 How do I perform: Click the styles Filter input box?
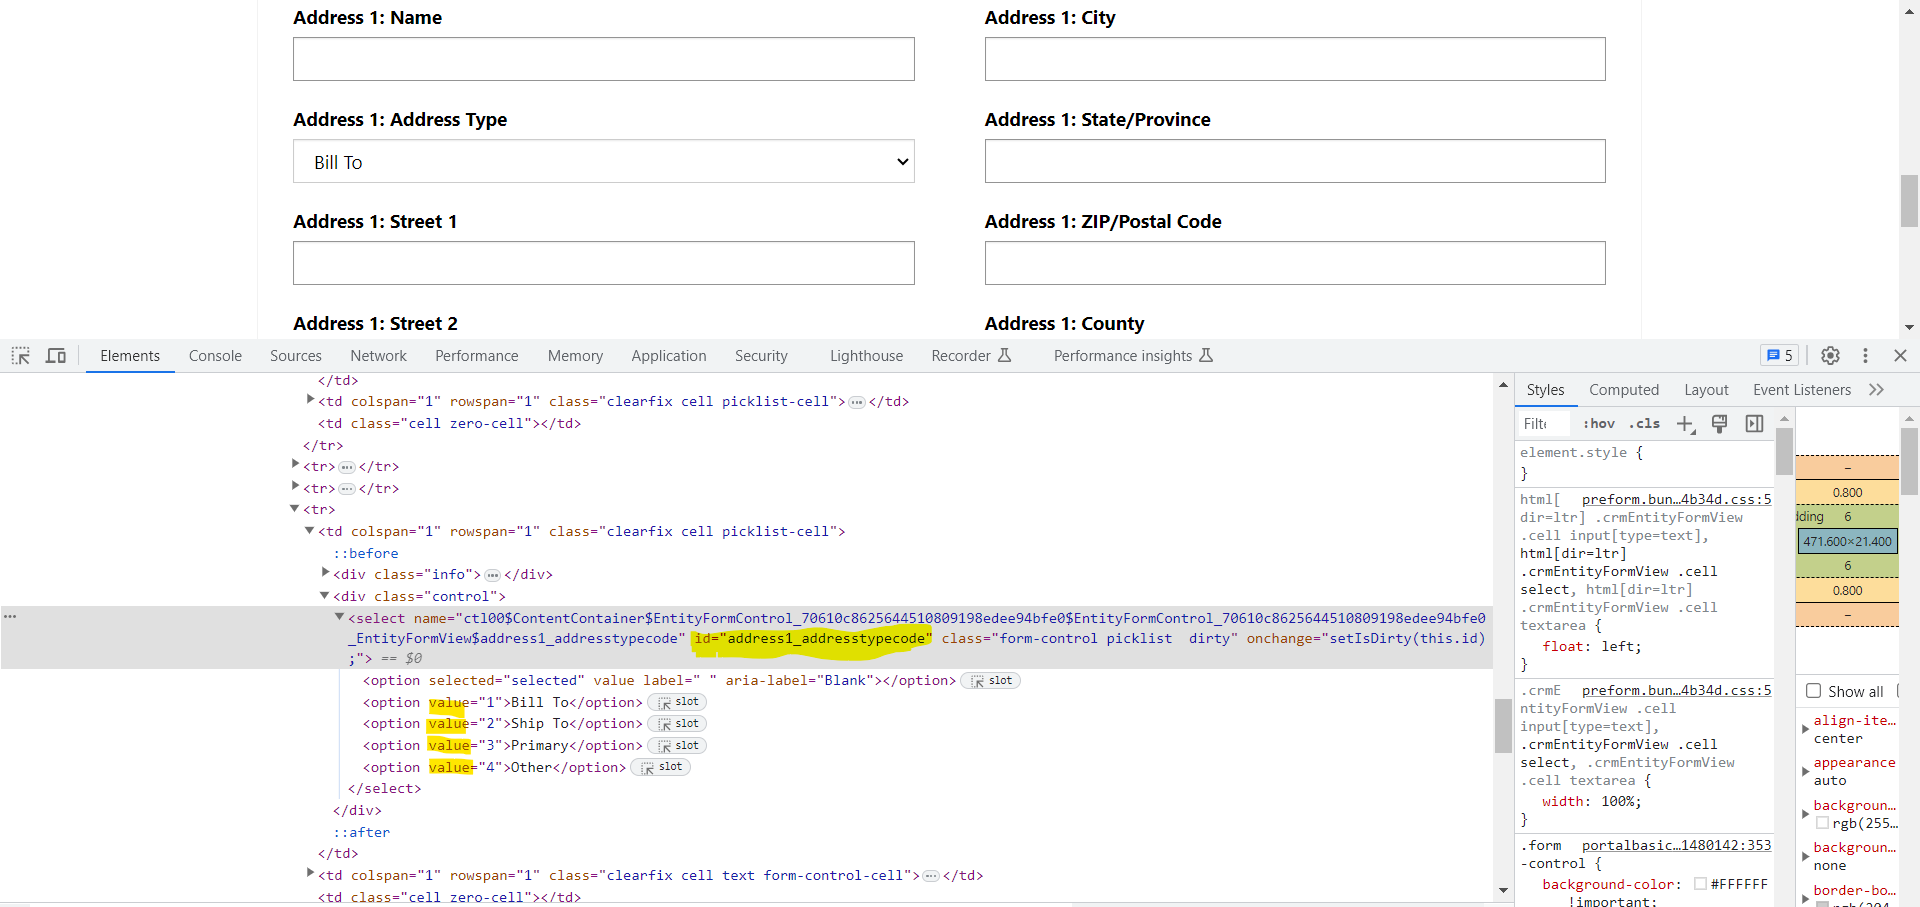click(1543, 424)
